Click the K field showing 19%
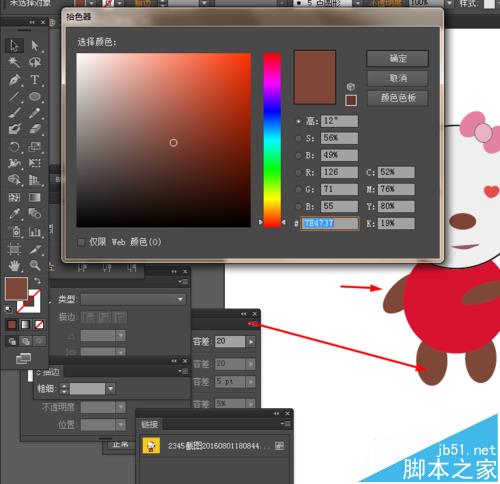The height and width of the screenshot is (484, 500). pyautogui.click(x=396, y=223)
